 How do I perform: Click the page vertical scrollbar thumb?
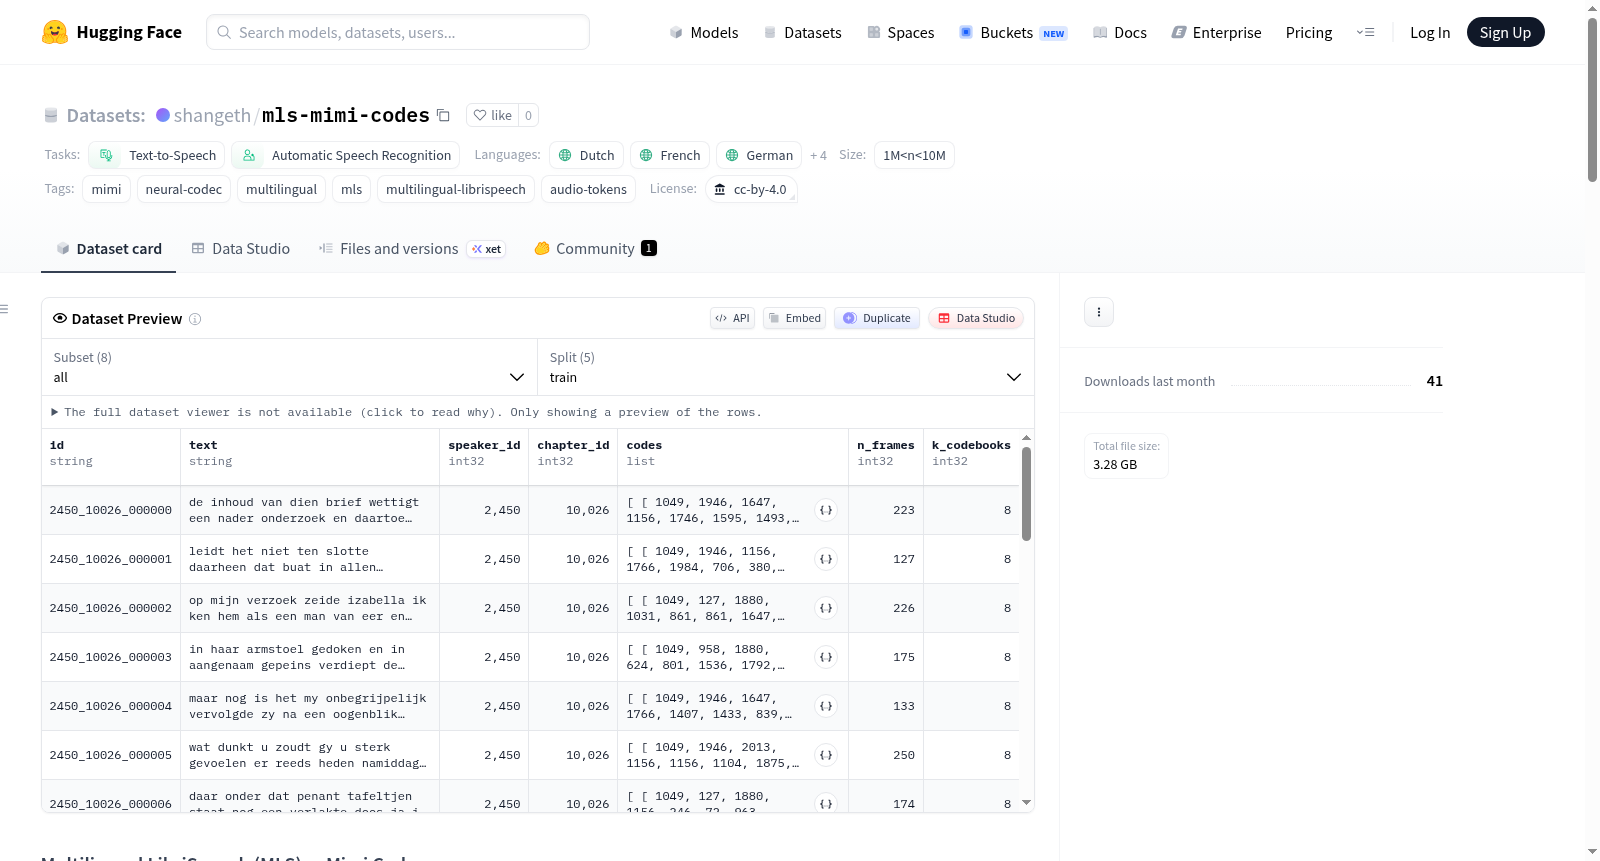[1592, 100]
